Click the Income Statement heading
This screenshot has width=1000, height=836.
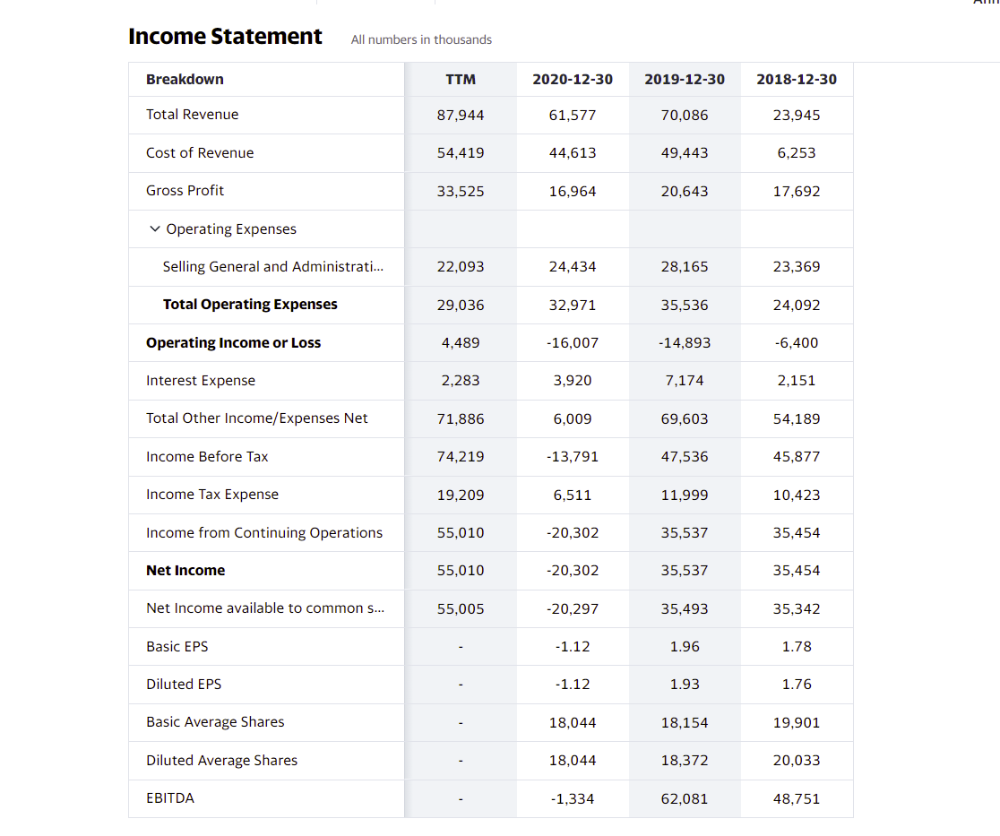point(225,37)
